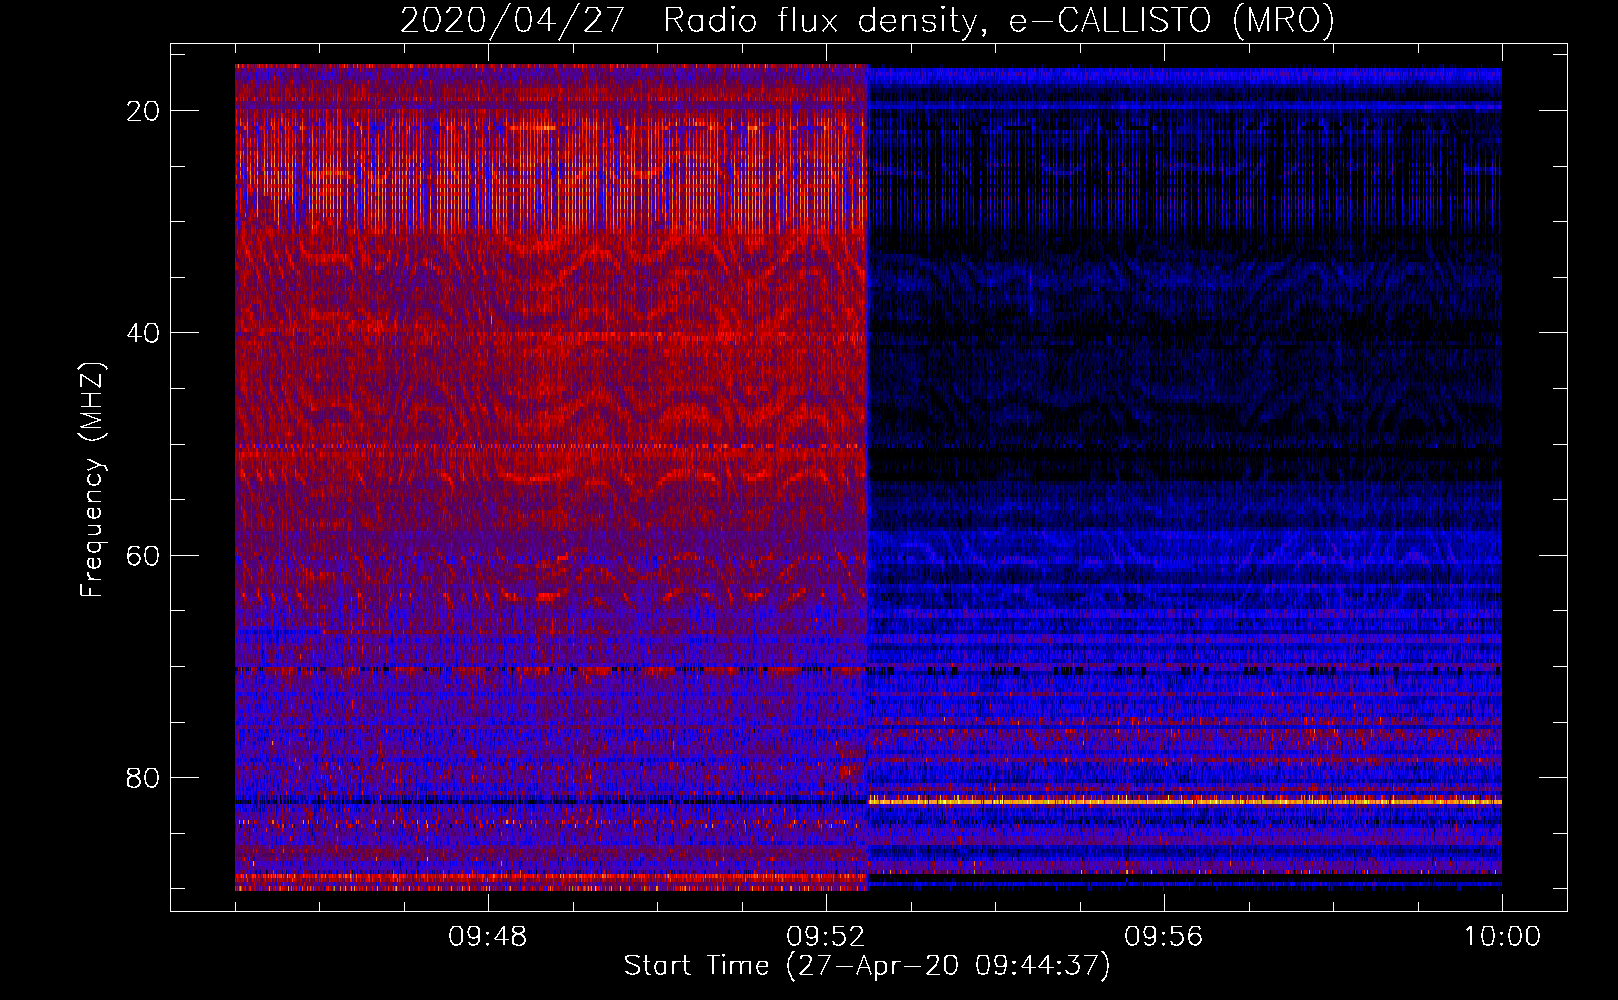Click the 20 MHz frequency tick label

(x=143, y=111)
